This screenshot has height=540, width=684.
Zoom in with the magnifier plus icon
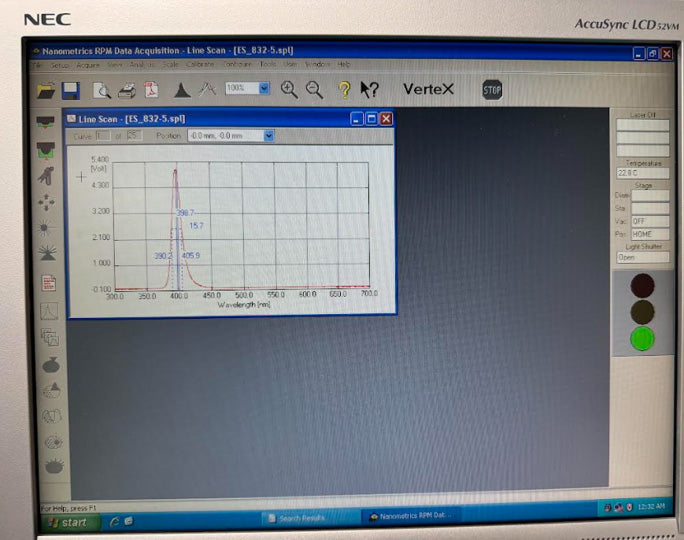[x=289, y=89]
